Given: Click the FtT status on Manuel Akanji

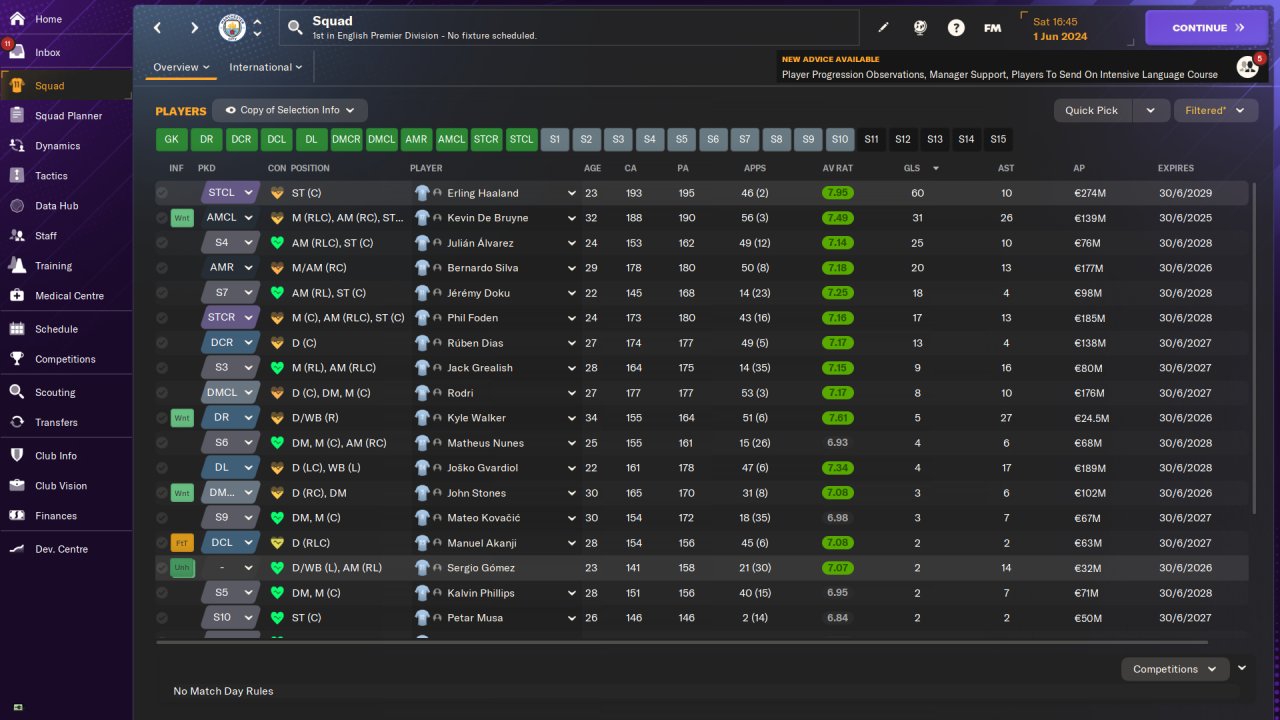Looking at the screenshot, I should coord(182,543).
